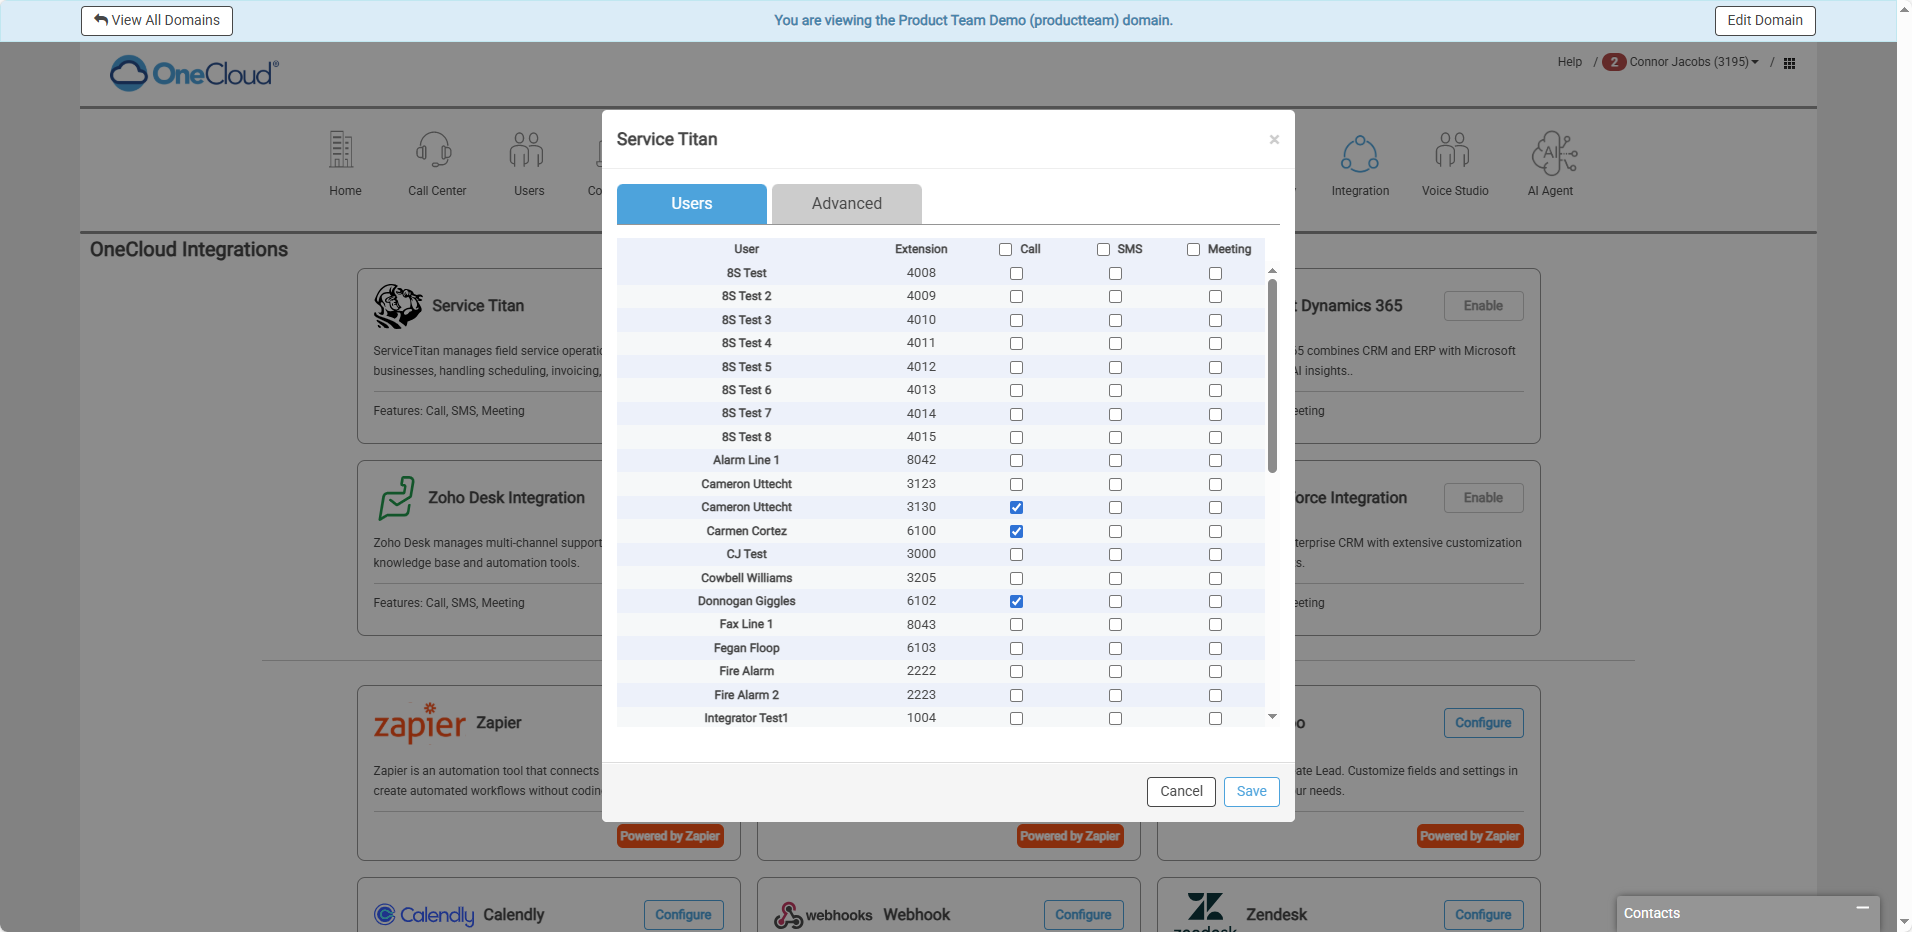Go to the Users navigation icon
Viewport: 1912px width, 932px height.
[527, 151]
